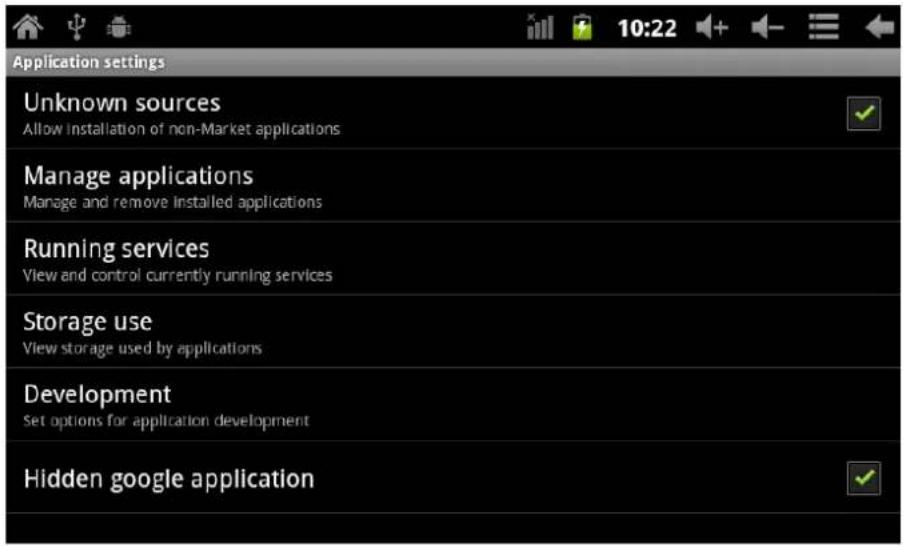Tap the Android debug bug icon
This screenshot has width=903, height=546.
coord(119,28)
